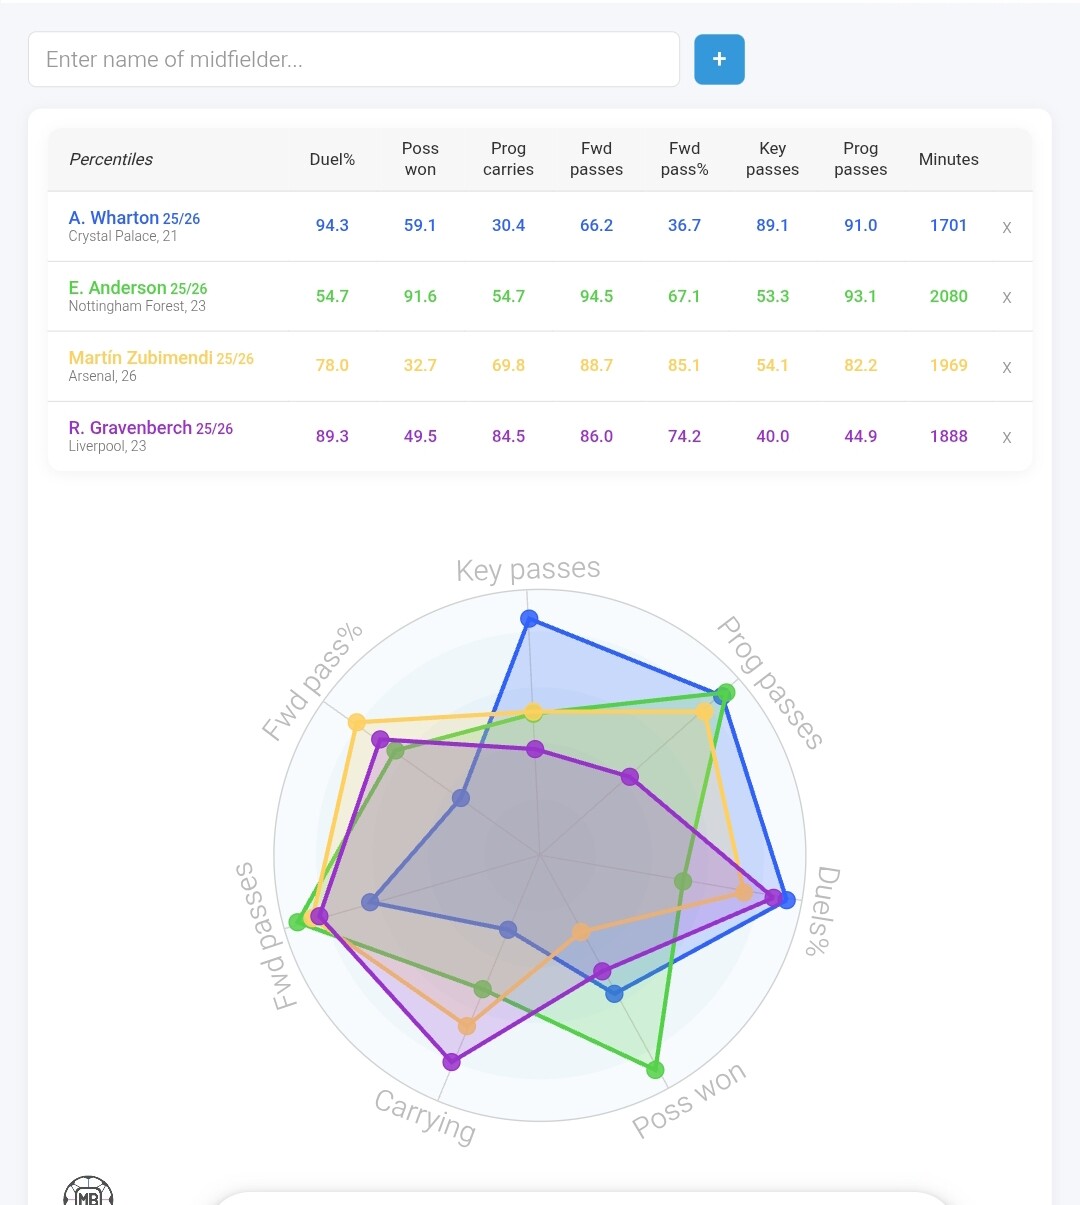Click Gravenberch's purple Carrying radar point
1080x1205 pixels.
(x=451, y=1062)
